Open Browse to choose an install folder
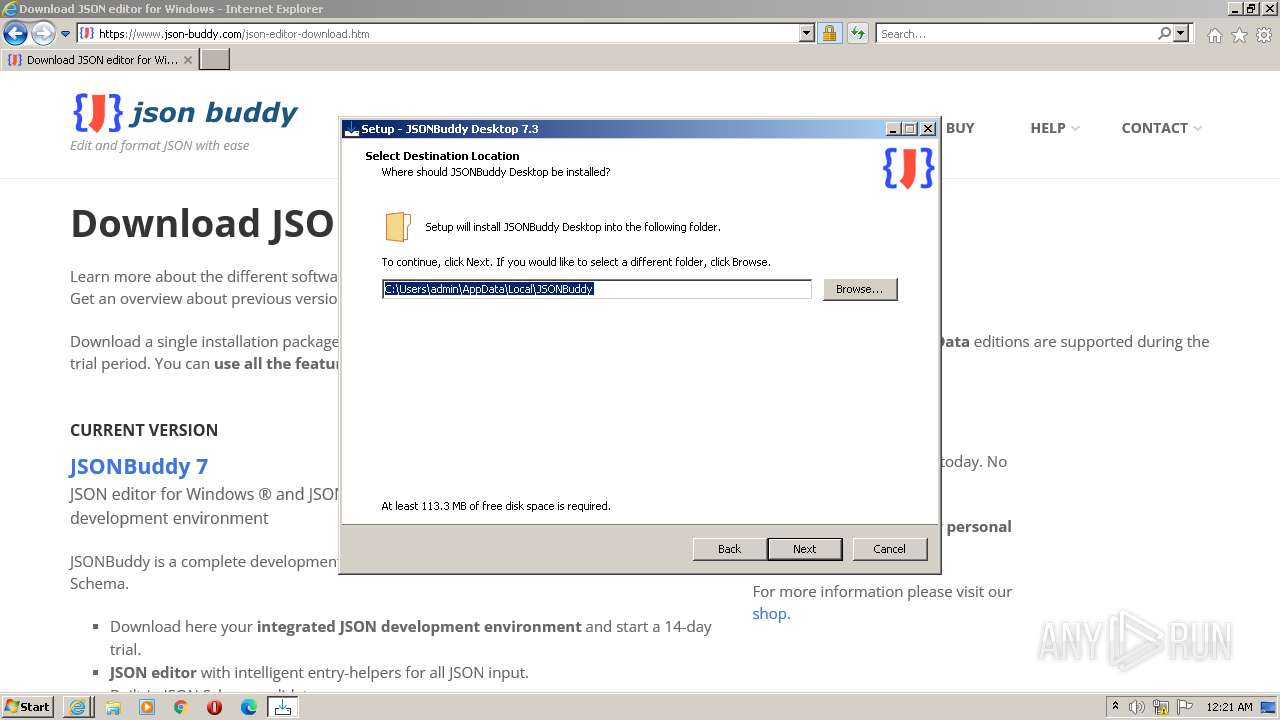Screen dimensions: 1280x720 (x=859, y=289)
